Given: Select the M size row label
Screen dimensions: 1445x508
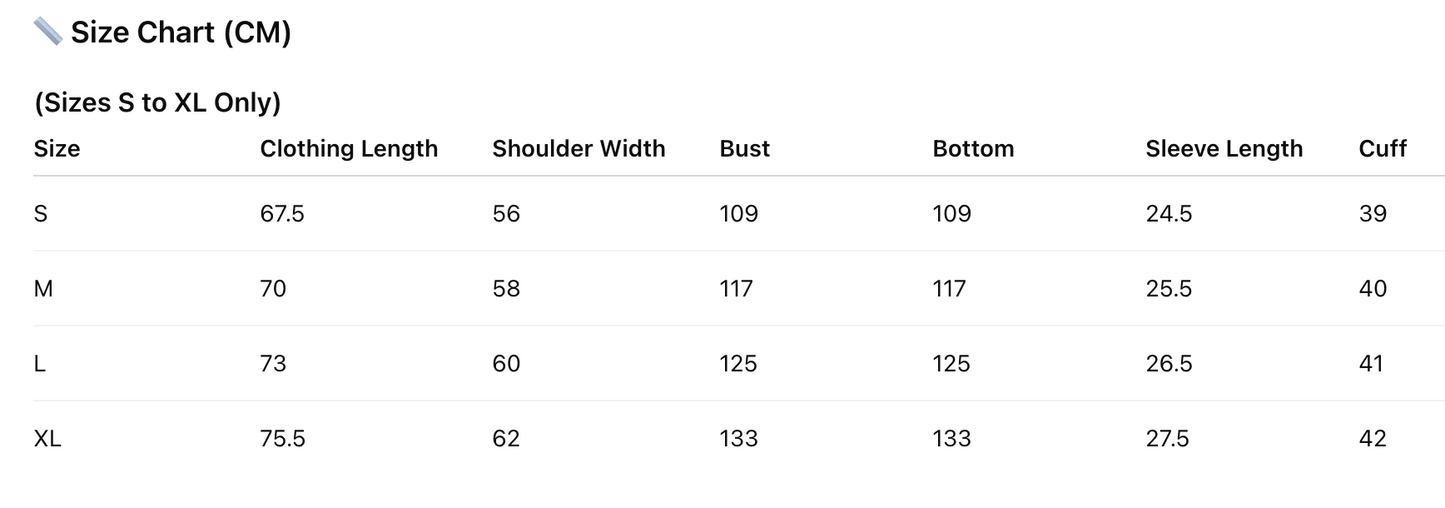Looking at the screenshot, I should (x=43, y=289).
